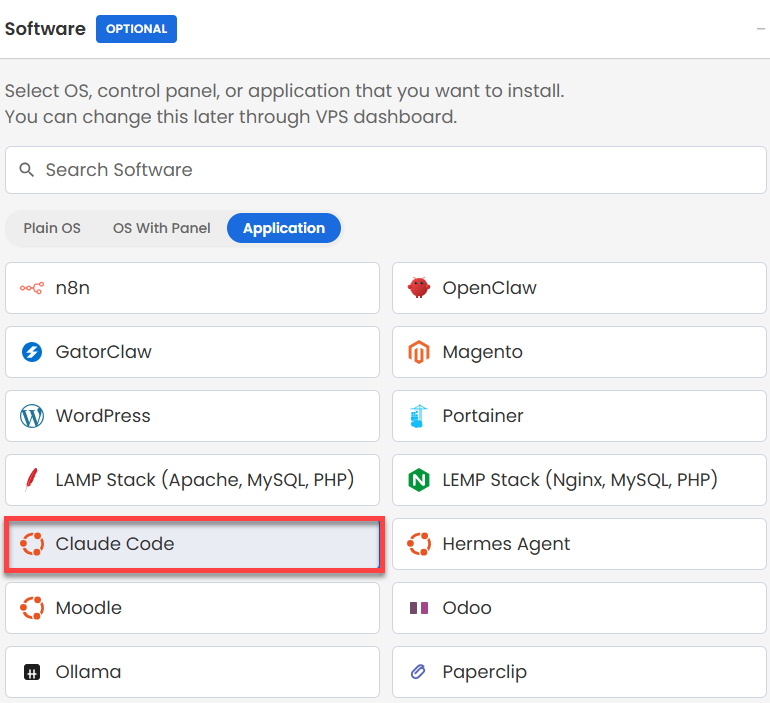Viewport: 770px width, 703px height.
Task: Click the blue GatorClaw lightning icon
Action: tap(32, 352)
